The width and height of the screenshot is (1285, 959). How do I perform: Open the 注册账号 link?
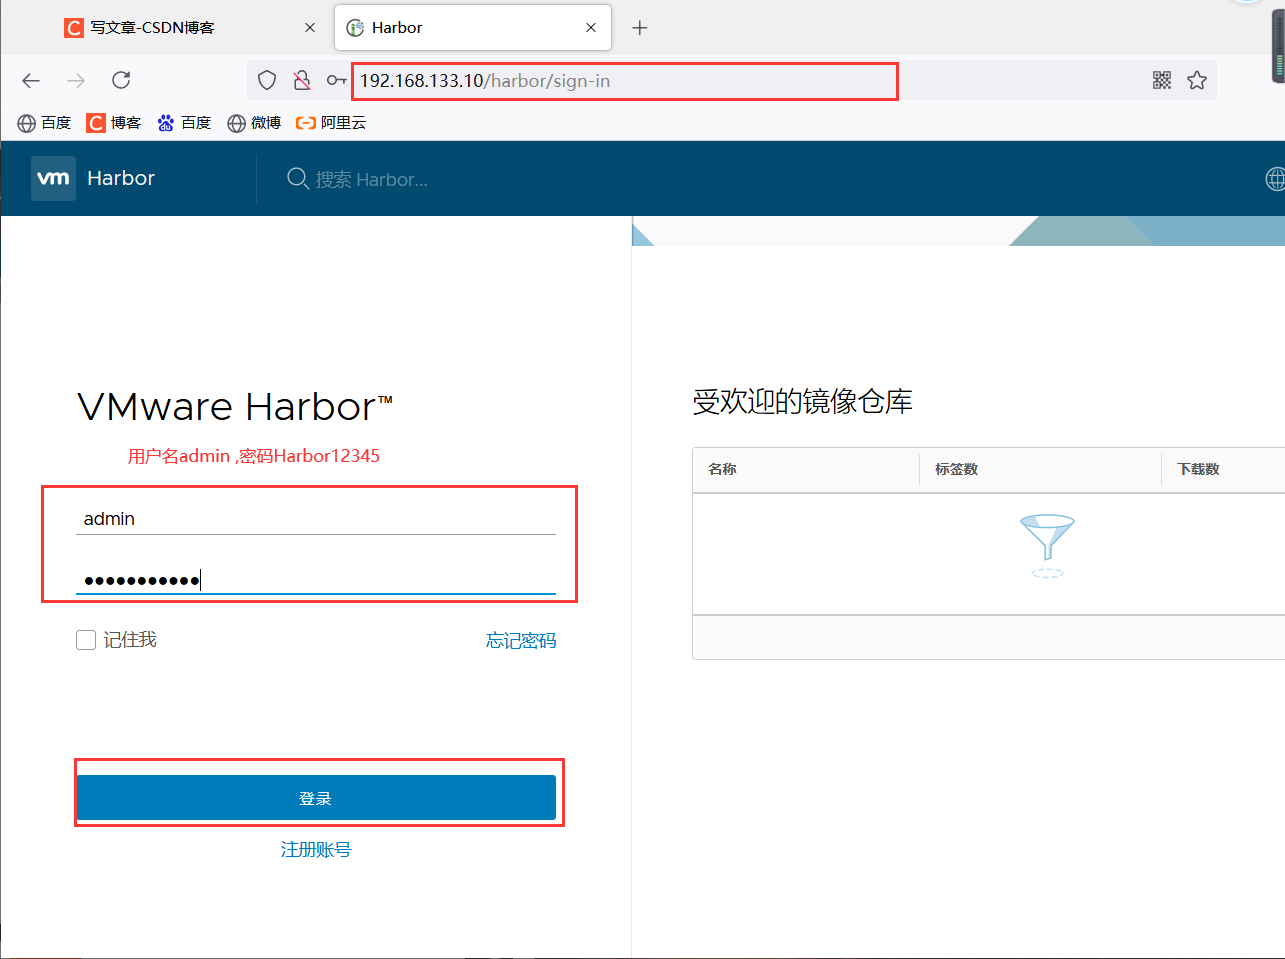pos(316,850)
